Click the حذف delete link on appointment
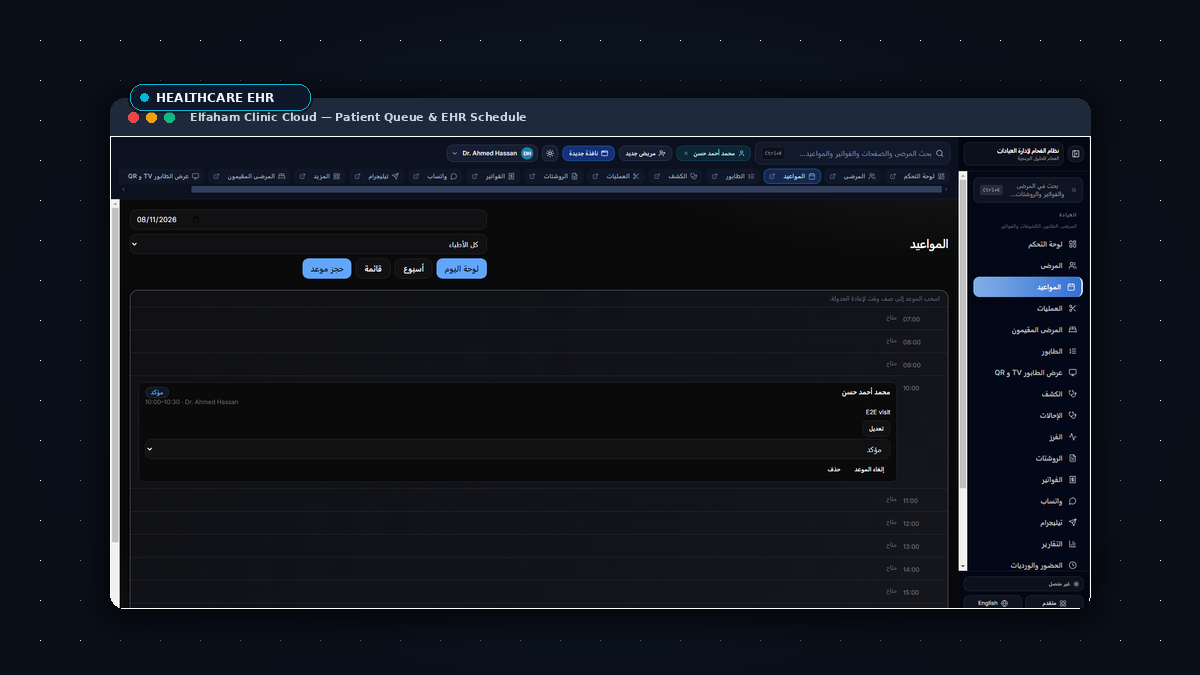The image size is (1200, 675). tap(834, 469)
